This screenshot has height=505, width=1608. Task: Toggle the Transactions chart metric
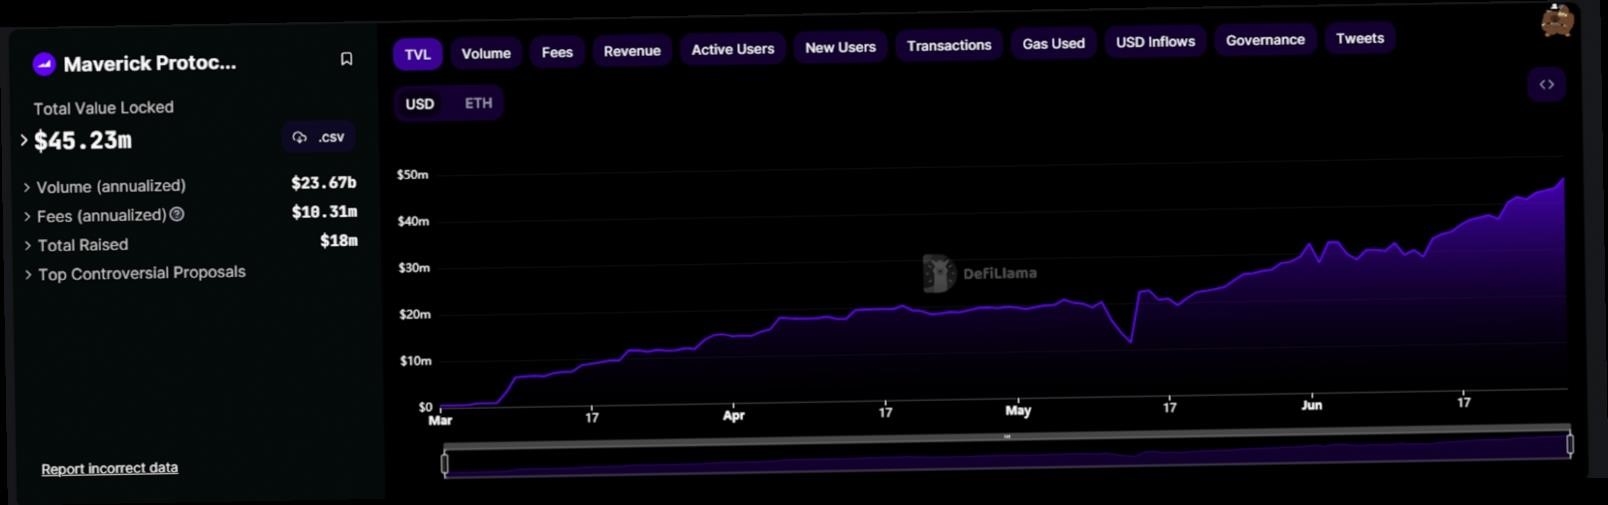(949, 45)
